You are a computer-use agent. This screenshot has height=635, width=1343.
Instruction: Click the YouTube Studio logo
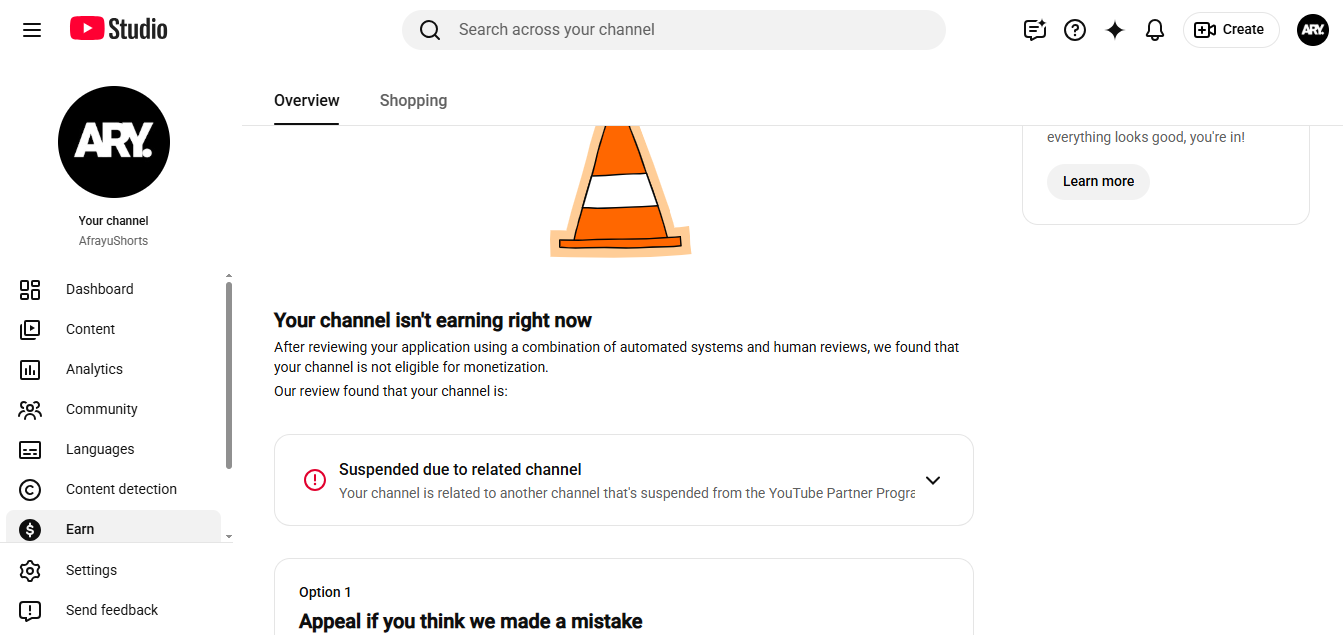[119, 29]
